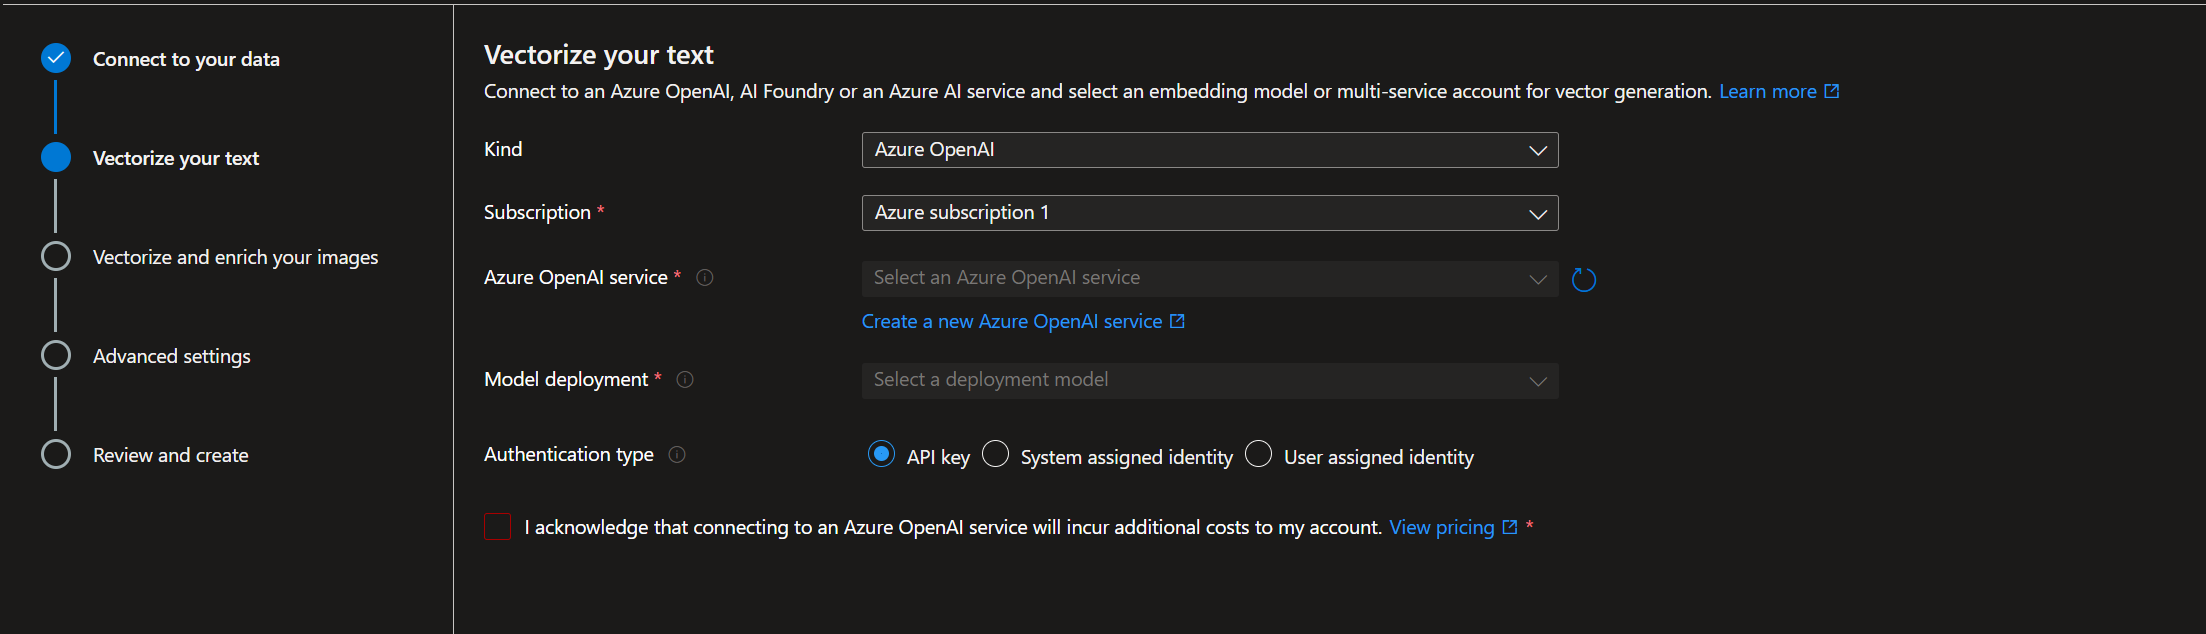
Task: Select the API key radio button
Action: tap(881, 455)
